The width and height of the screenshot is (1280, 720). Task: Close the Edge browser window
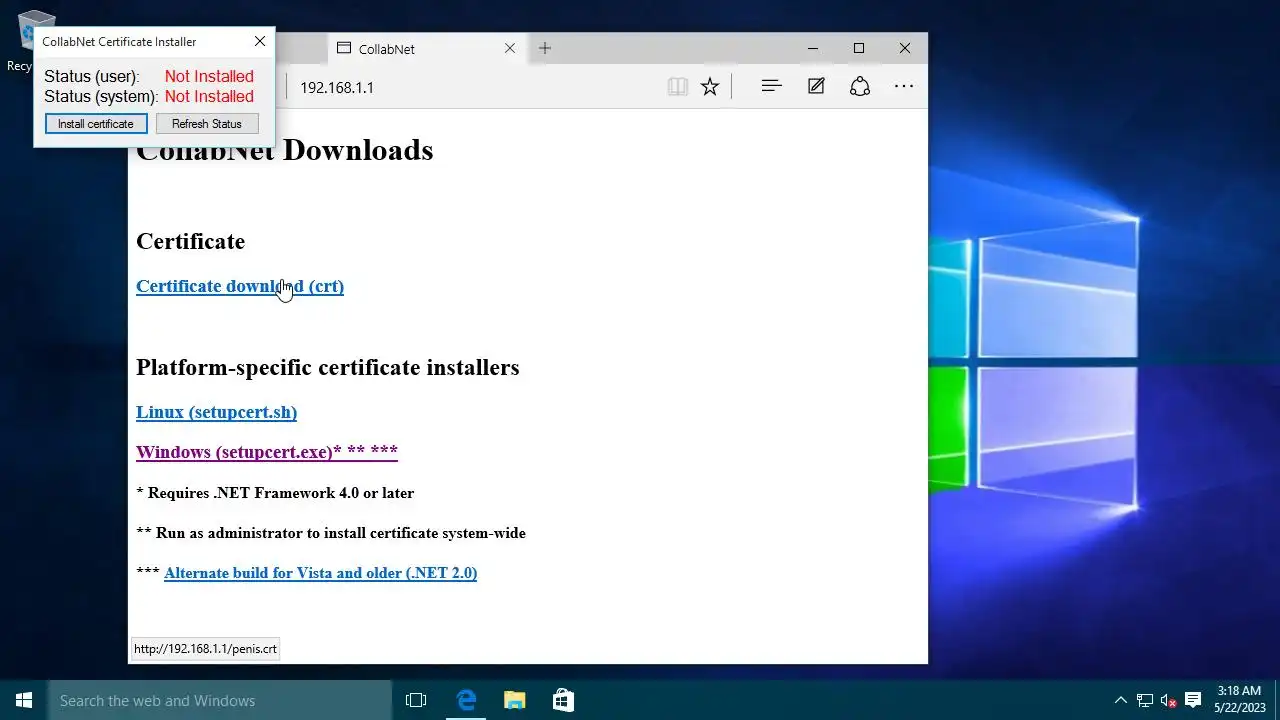click(x=904, y=48)
